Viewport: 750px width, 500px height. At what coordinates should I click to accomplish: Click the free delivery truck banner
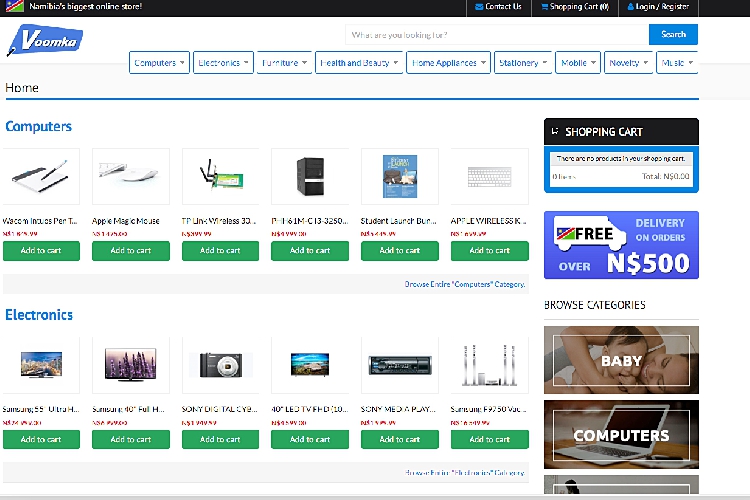pyautogui.click(x=620, y=245)
